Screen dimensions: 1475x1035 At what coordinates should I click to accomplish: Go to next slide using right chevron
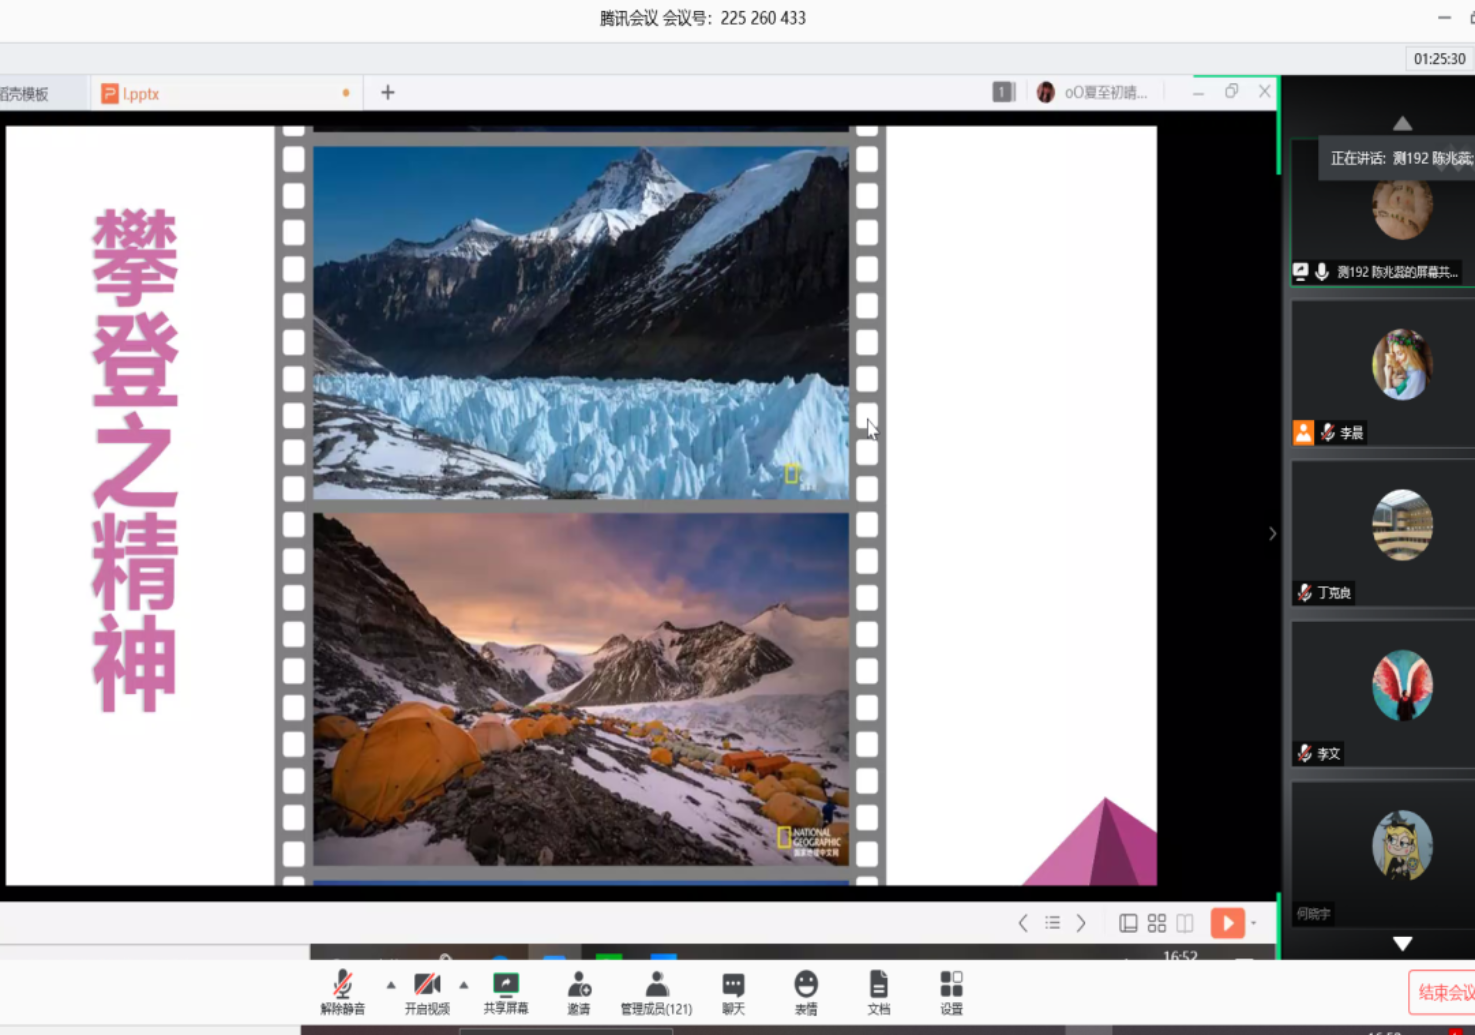point(1081,923)
